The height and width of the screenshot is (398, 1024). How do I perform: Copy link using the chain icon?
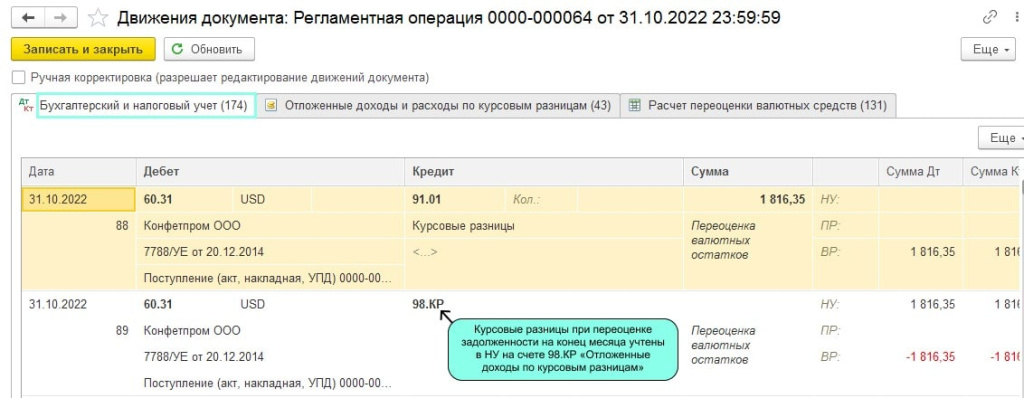(990, 18)
